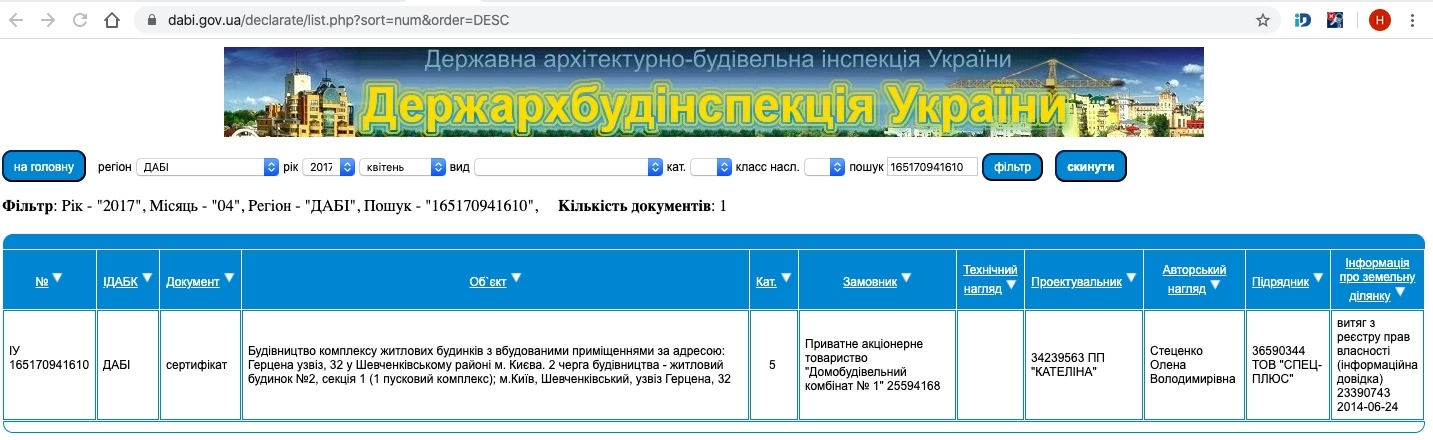Image resolution: width=1433 pixels, height=440 pixels.
Task: Go to browser home page icon
Action: coord(112,20)
